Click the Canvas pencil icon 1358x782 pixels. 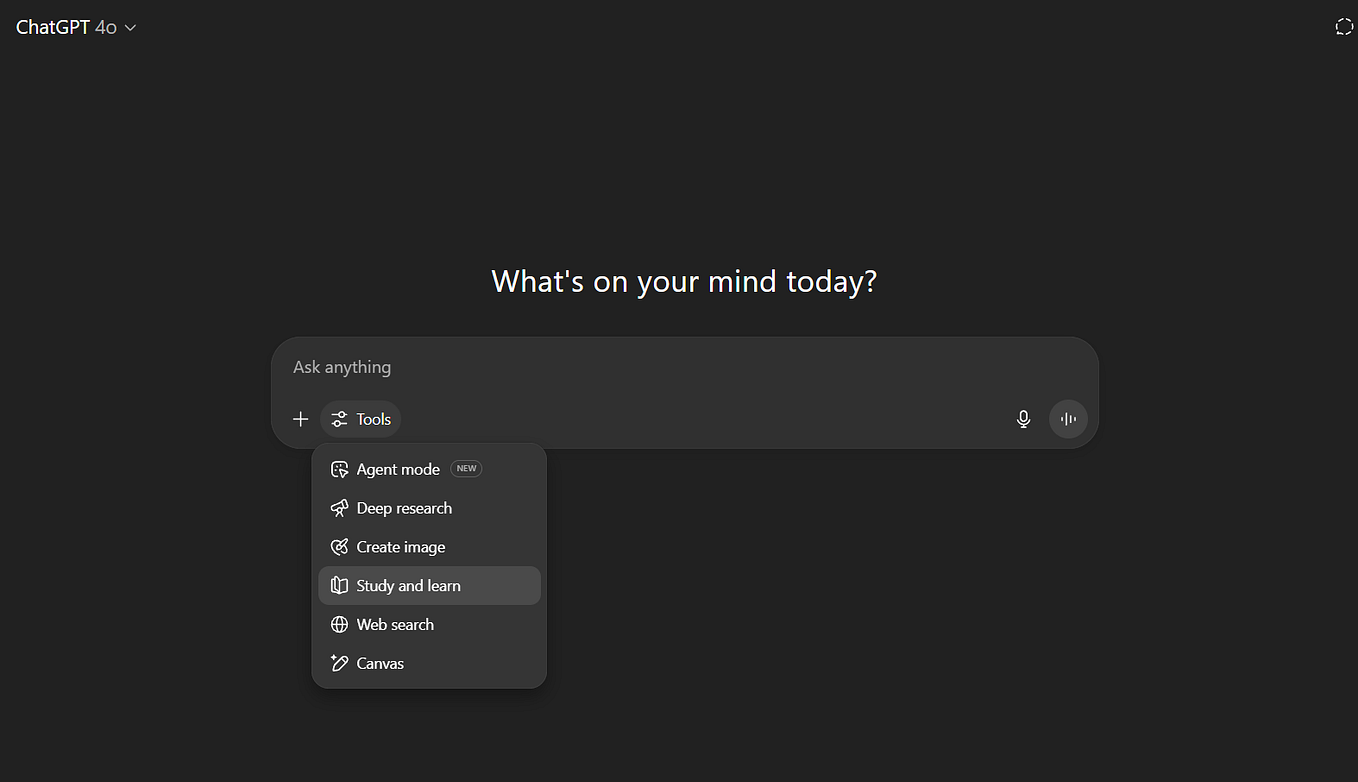[x=340, y=663]
